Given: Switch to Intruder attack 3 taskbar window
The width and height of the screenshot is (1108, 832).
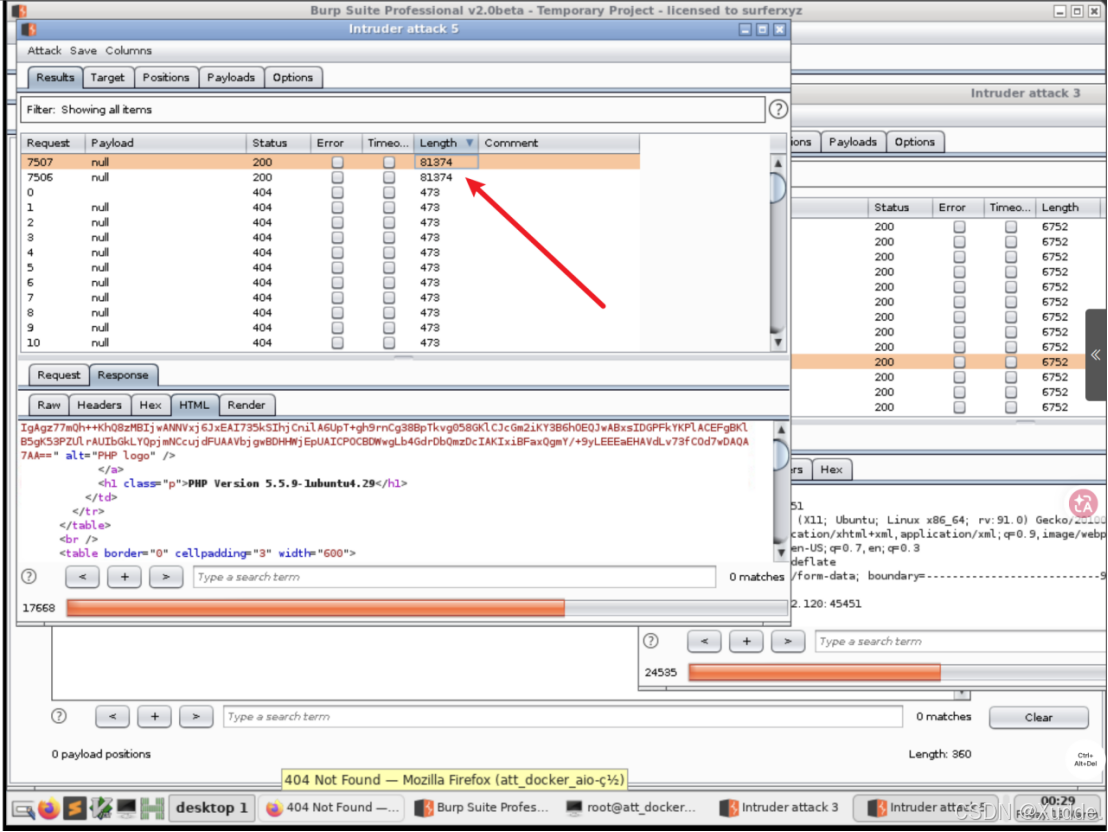Looking at the screenshot, I should [x=779, y=807].
